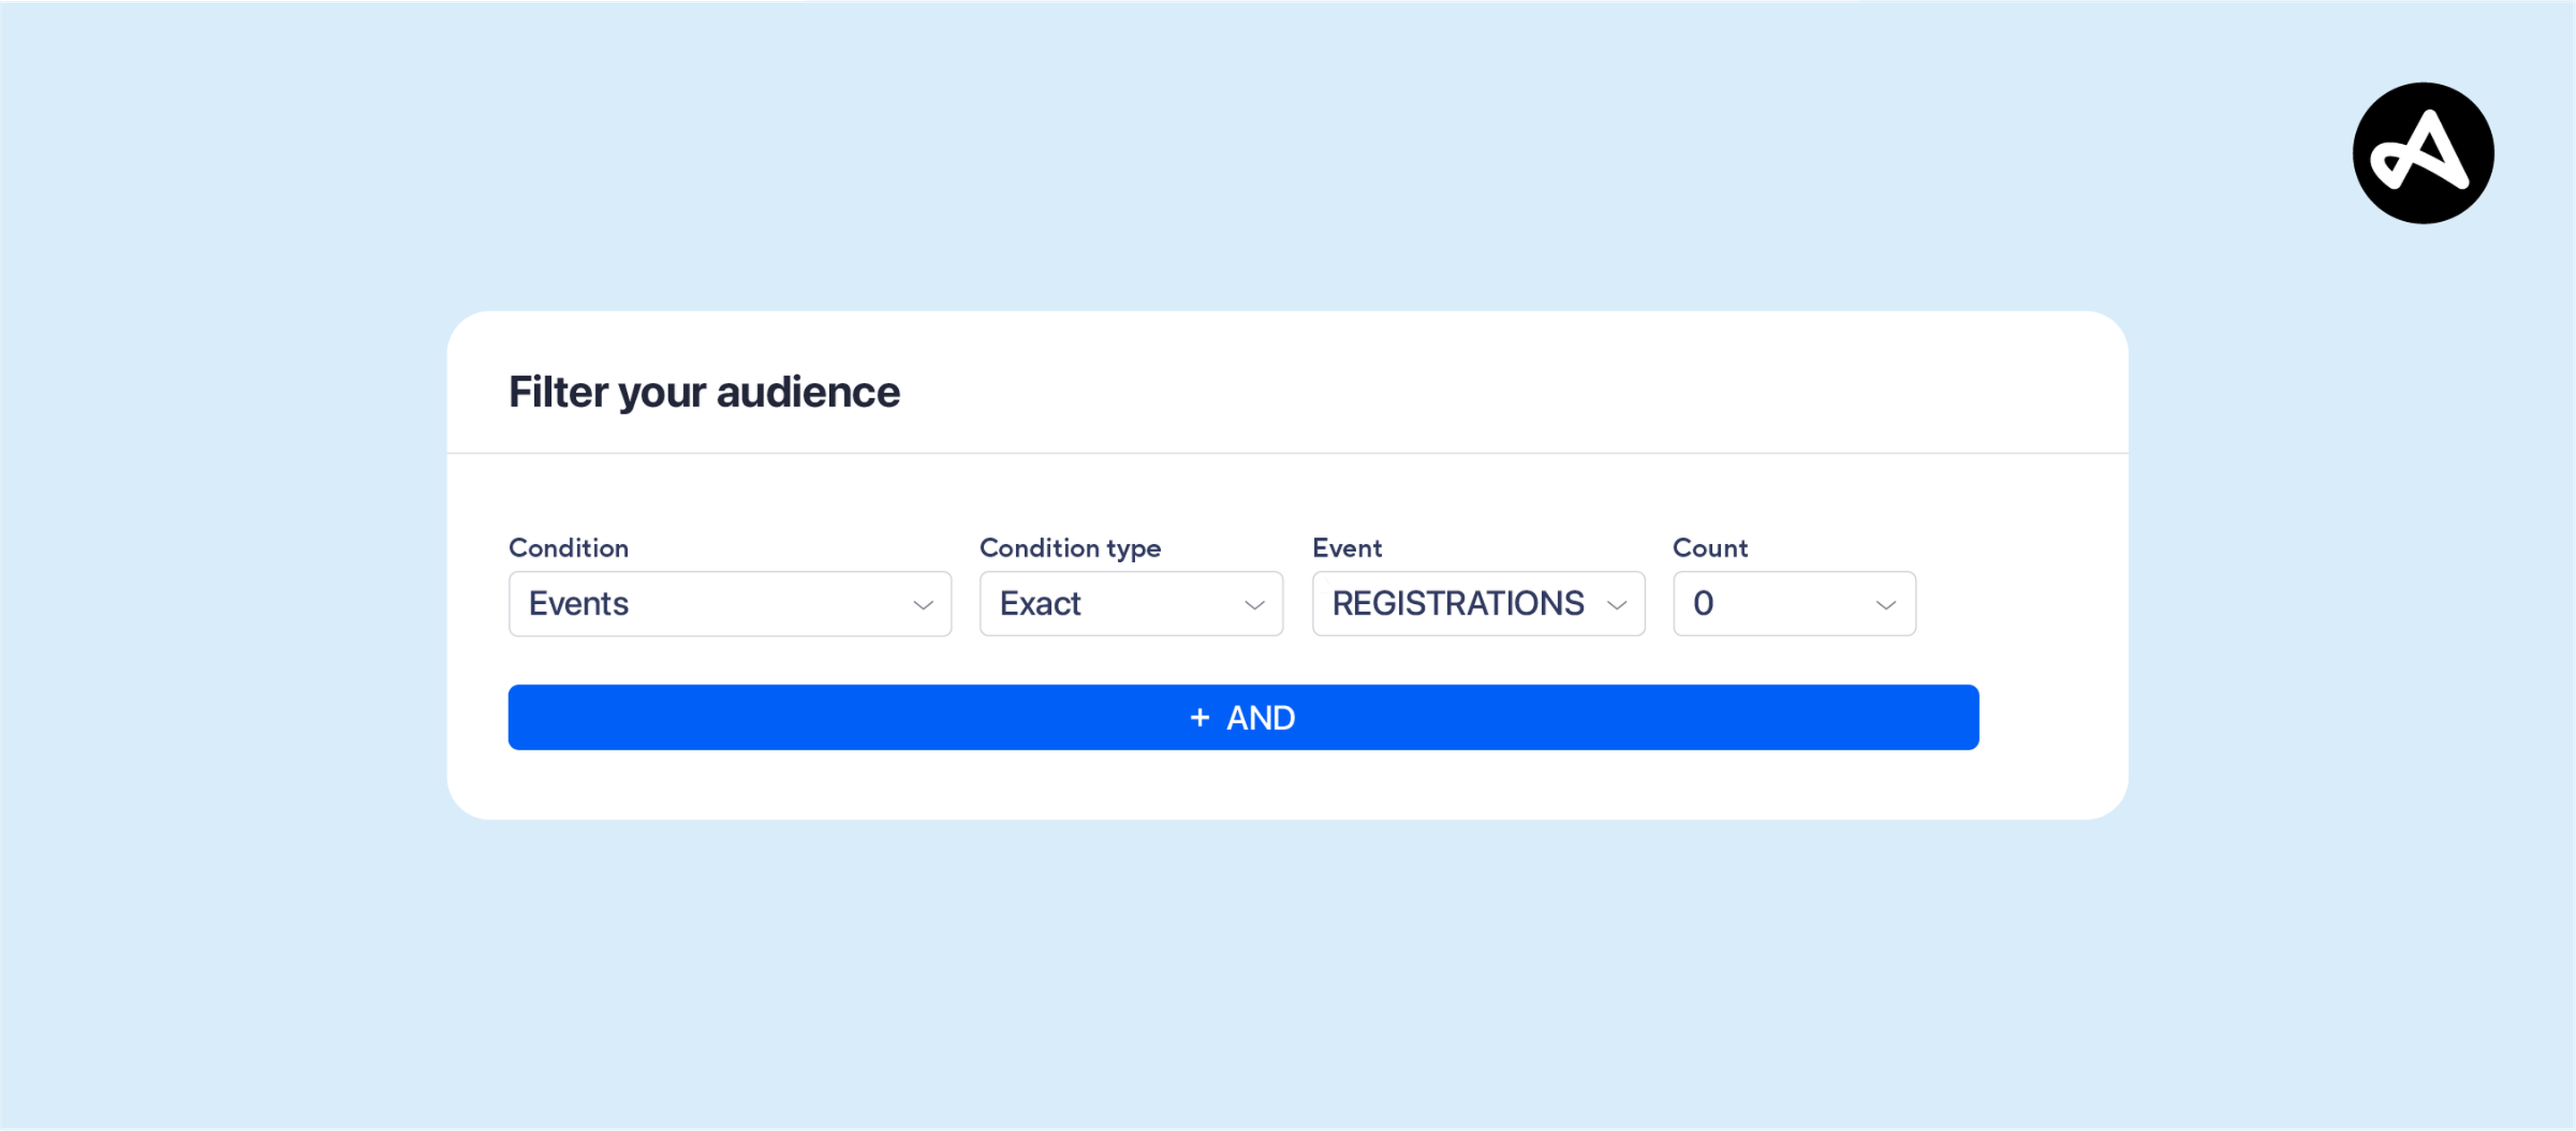The height and width of the screenshot is (1131, 2576).
Task: Click the chevron arrow in the Exact field
Action: [x=1253, y=605]
